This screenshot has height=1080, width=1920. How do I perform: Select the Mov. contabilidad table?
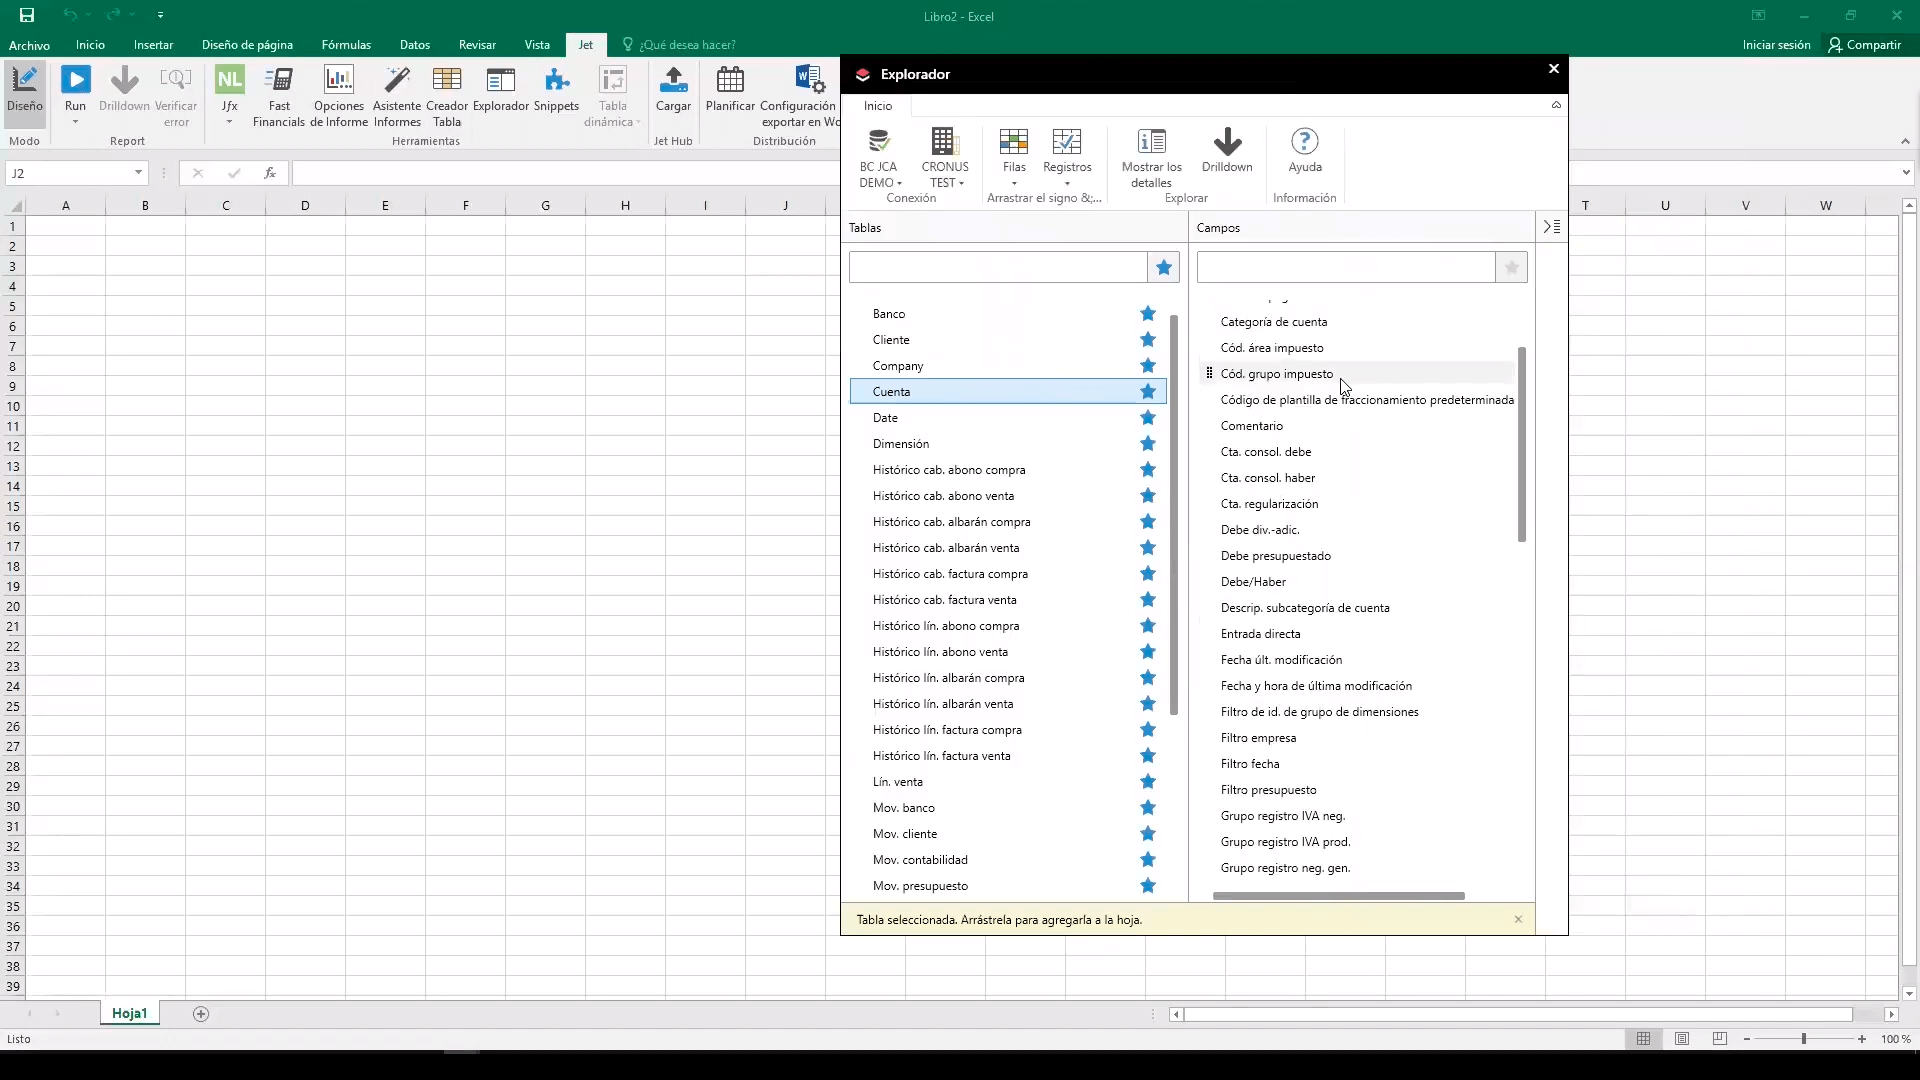919,860
